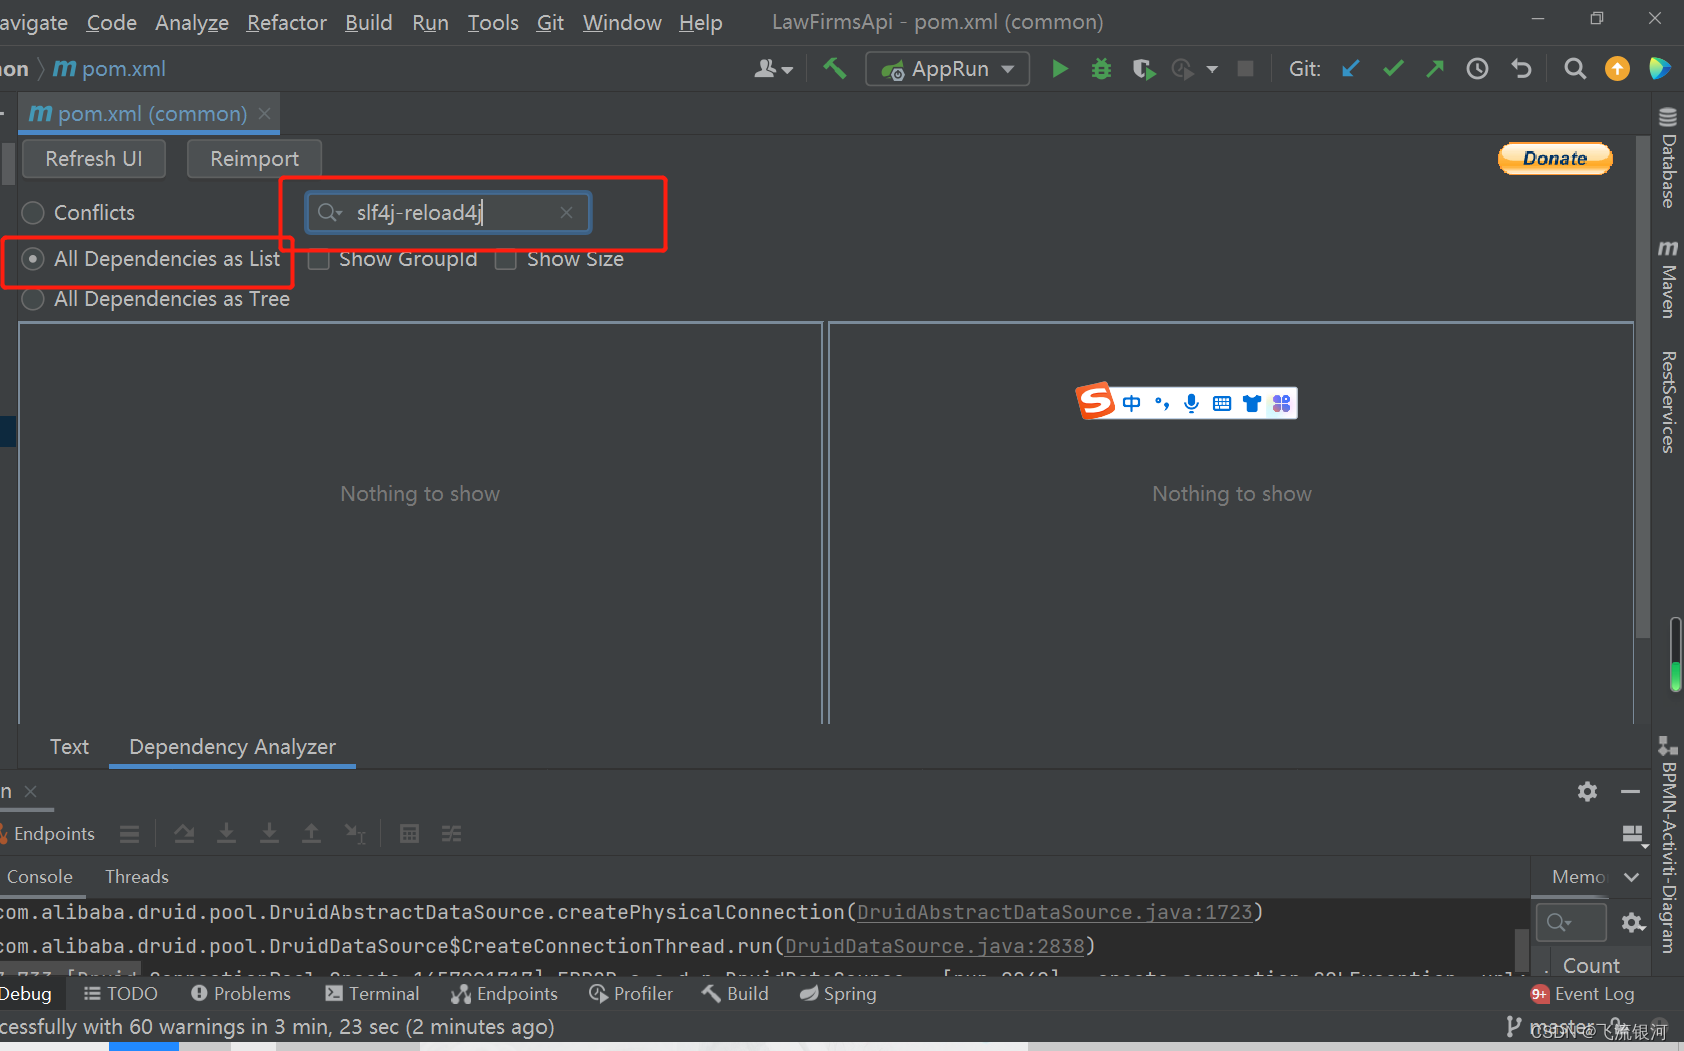Switch to the Text tab
Screen dimensions: 1684x1051
tap(68, 746)
